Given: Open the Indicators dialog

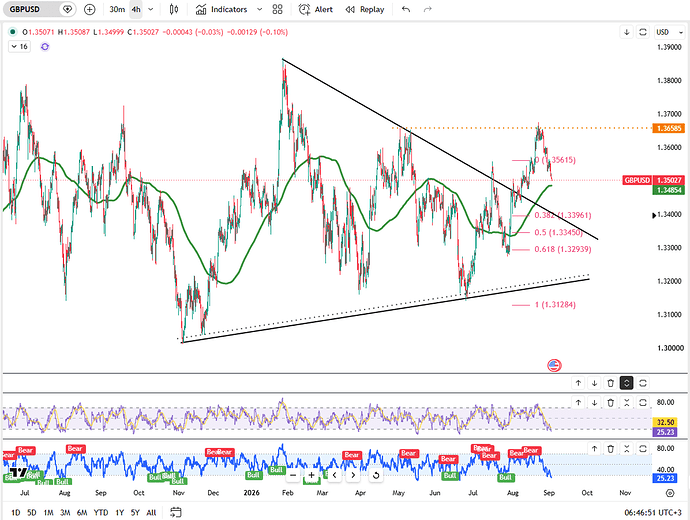Looking at the screenshot, I should 222,9.
